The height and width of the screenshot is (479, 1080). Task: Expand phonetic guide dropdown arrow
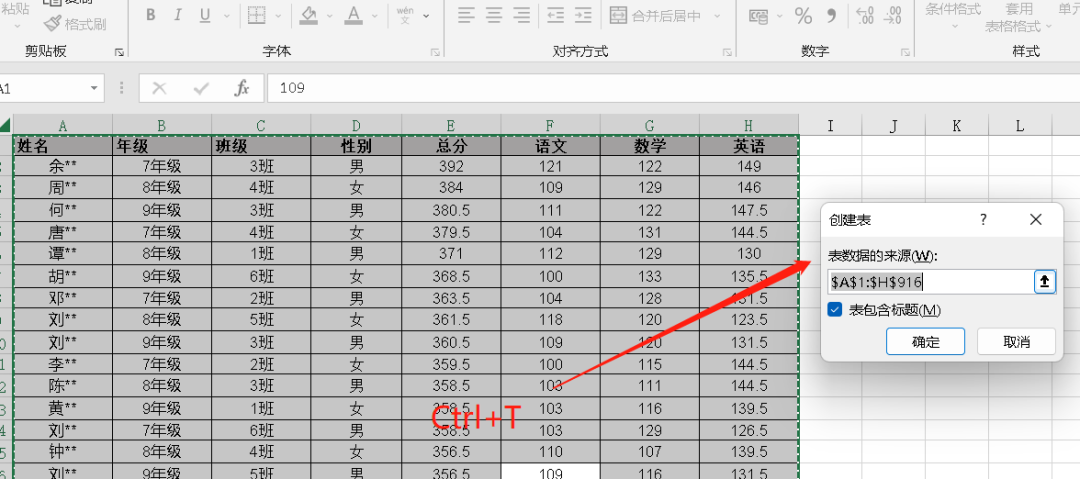click(x=426, y=16)
